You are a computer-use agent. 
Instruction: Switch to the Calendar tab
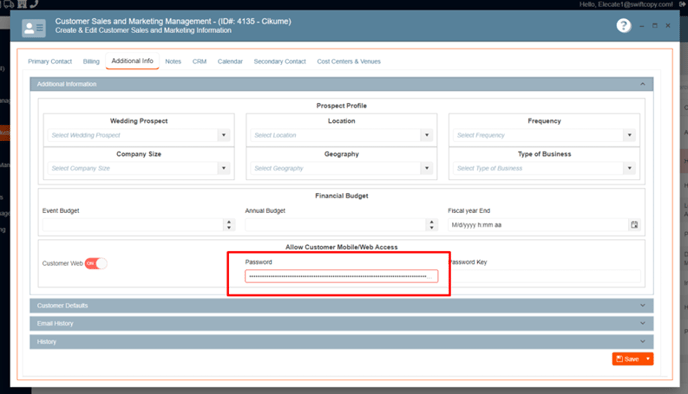coord(230,61)
